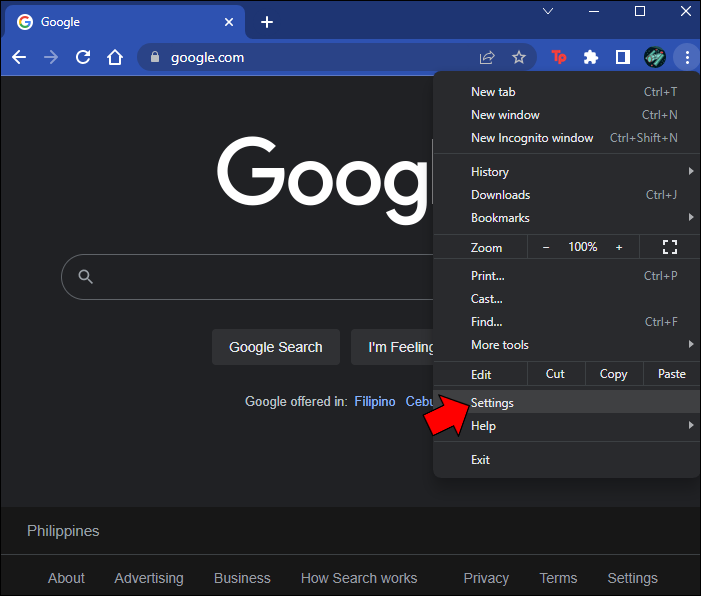Viewport: 701px width, 596px height.
Task: Open the Business footer link
Action: point(242,578)
